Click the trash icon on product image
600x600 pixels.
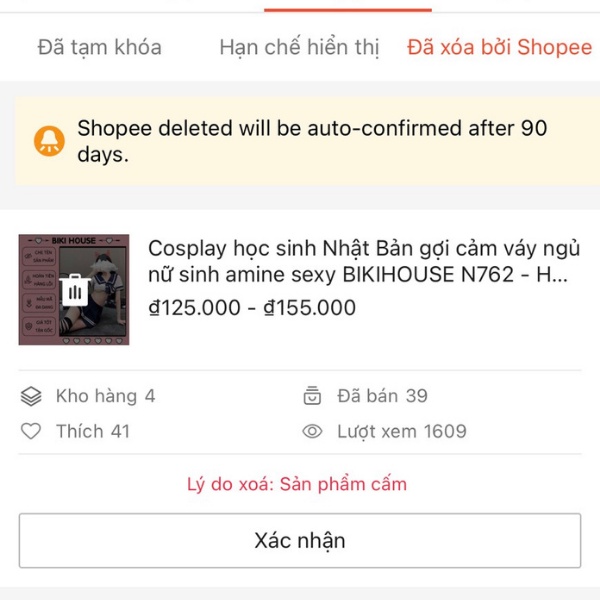[x=74, y=290]
